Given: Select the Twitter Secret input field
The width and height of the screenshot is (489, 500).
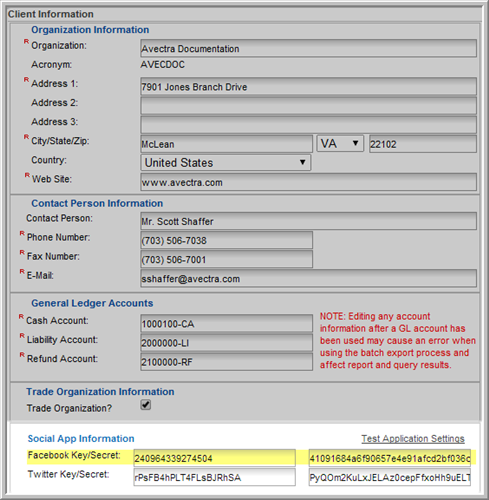Looking at the screenshot, I should click(x=390, y=477).
